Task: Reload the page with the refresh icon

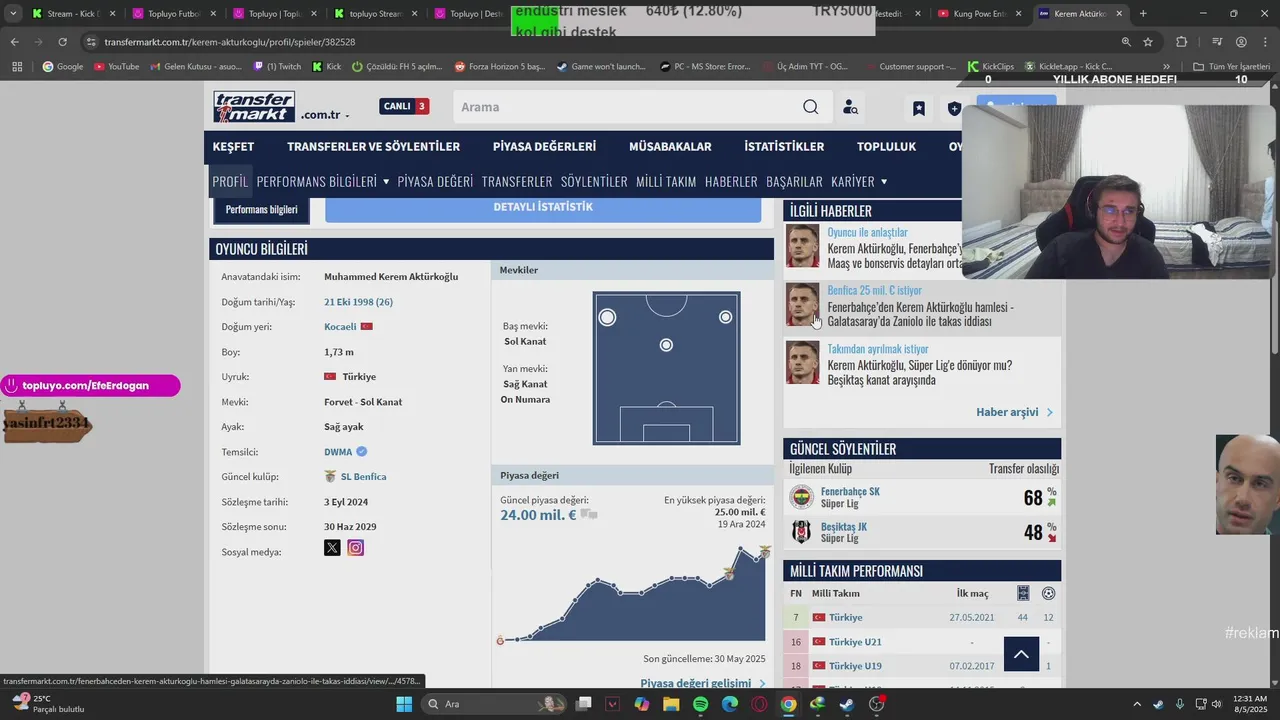Action: coord(62,42)
